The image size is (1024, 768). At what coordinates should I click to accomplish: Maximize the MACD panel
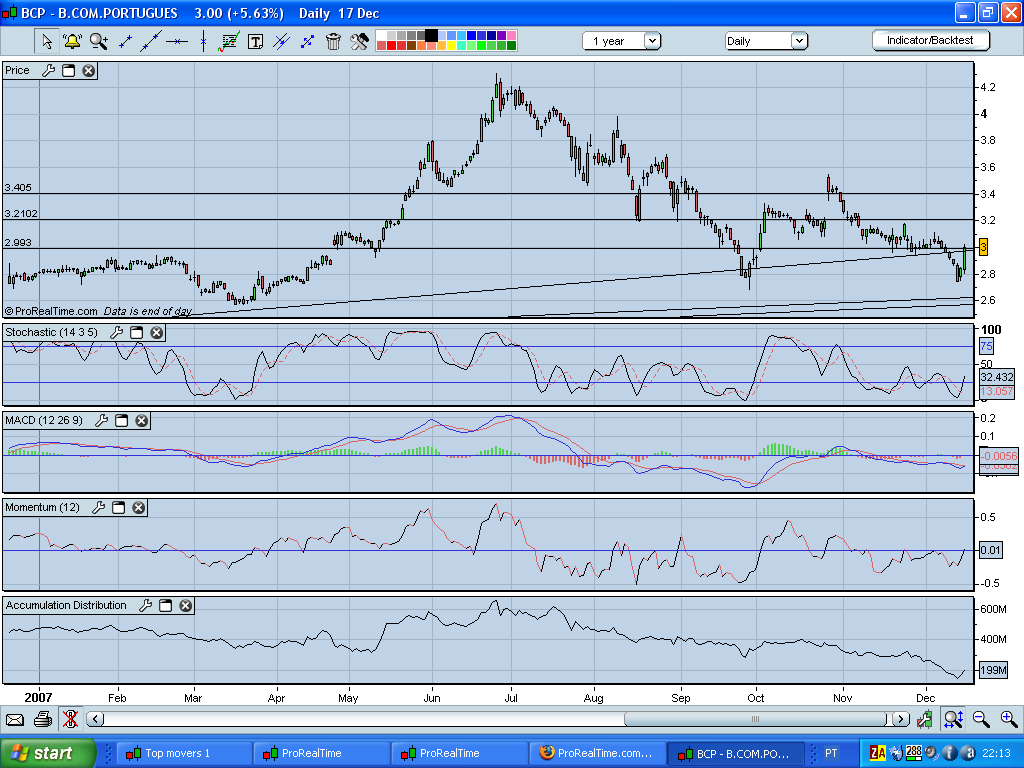point(119,420)
